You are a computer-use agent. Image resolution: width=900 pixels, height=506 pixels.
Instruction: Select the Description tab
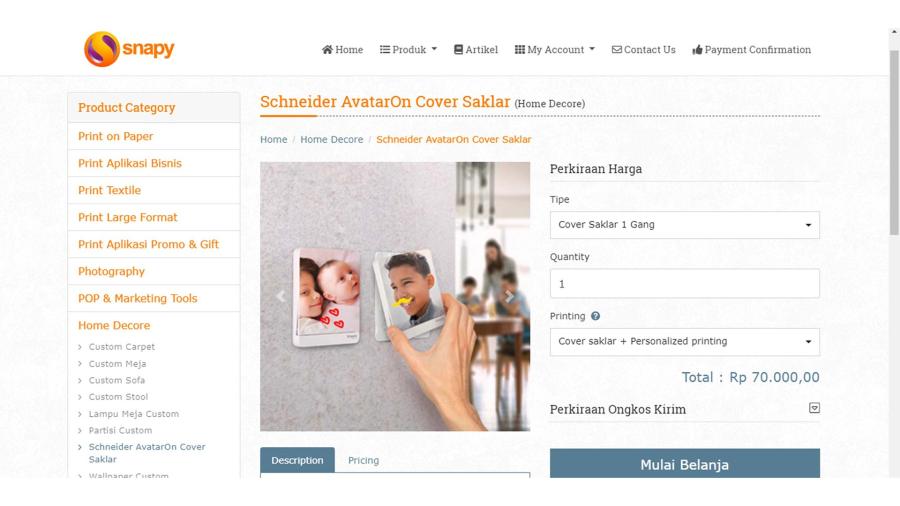pyautogui.click(x=297, y=460)
